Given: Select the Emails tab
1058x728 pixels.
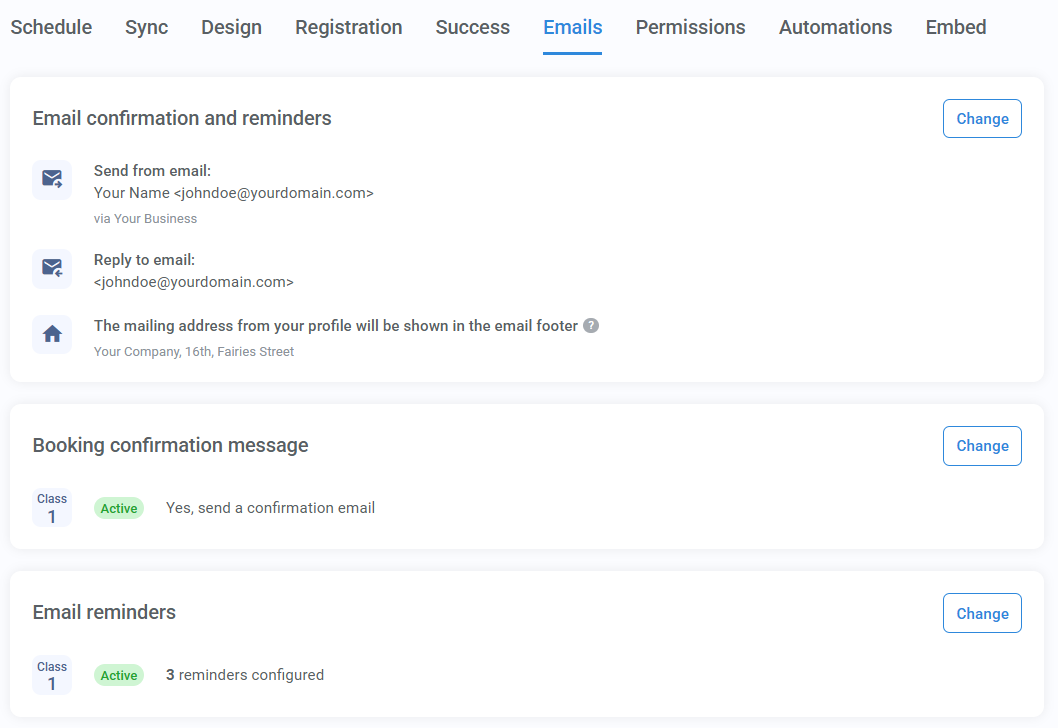Looking at the screenshot, I should (x=572, y=27).
